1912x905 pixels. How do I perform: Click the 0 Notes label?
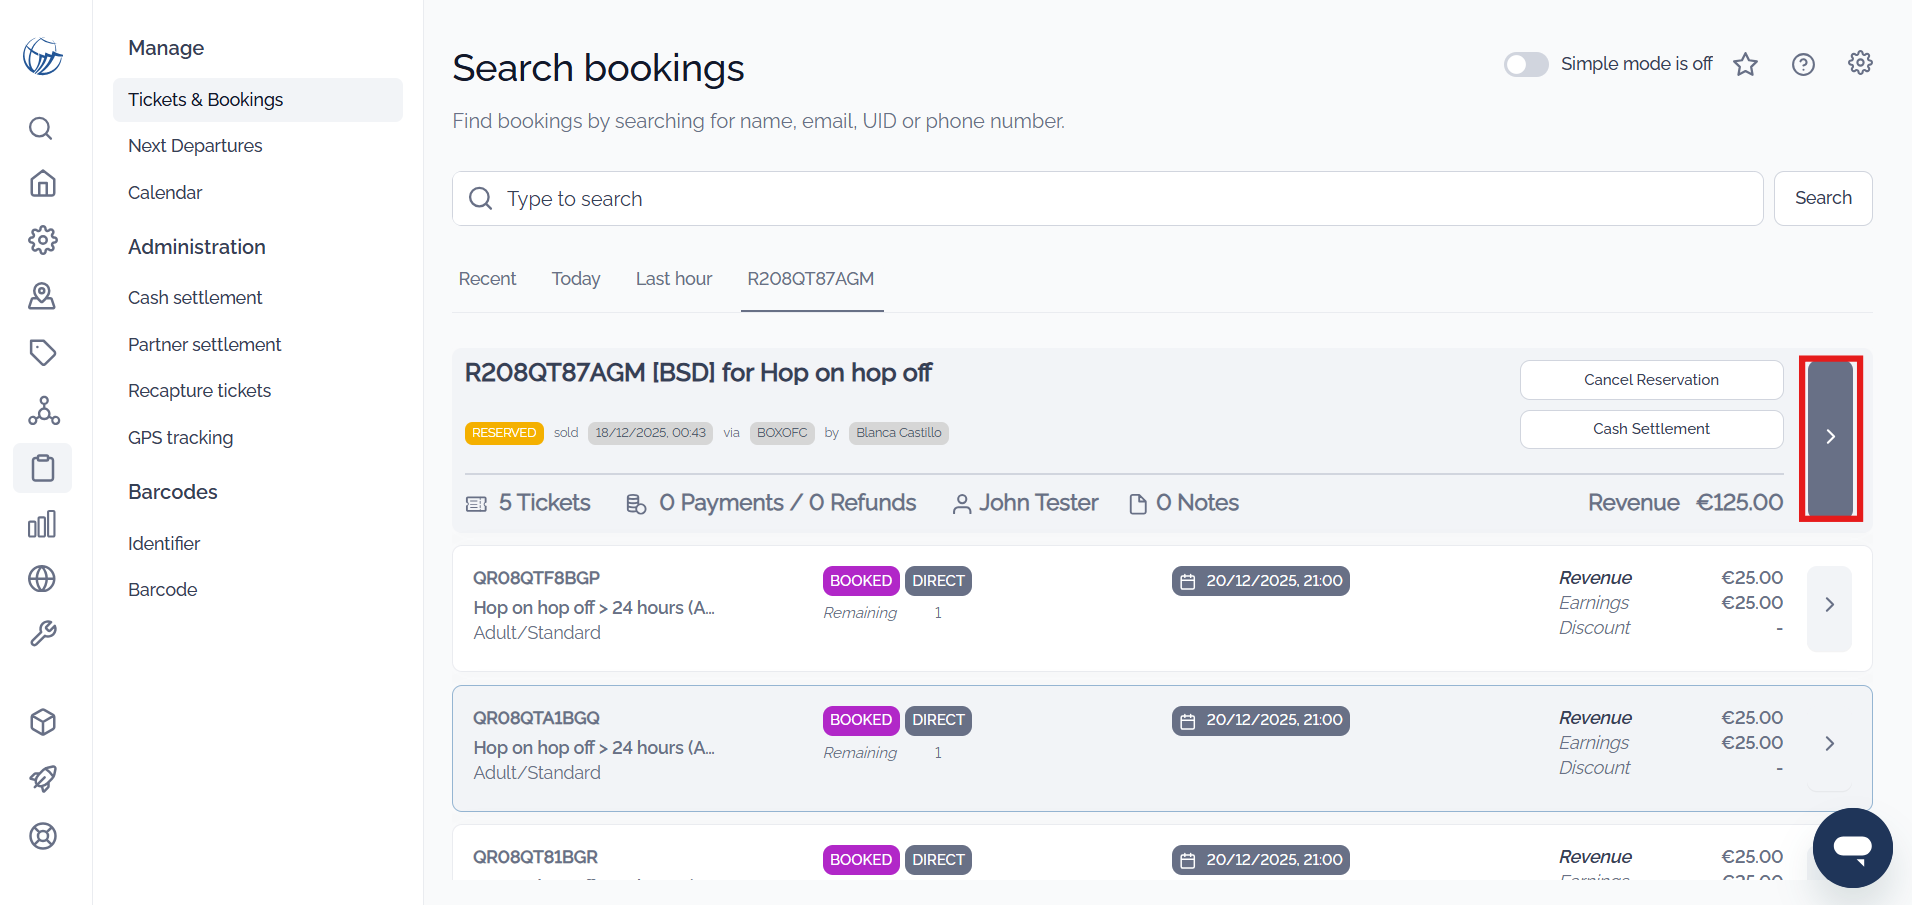pos(1197,503)
